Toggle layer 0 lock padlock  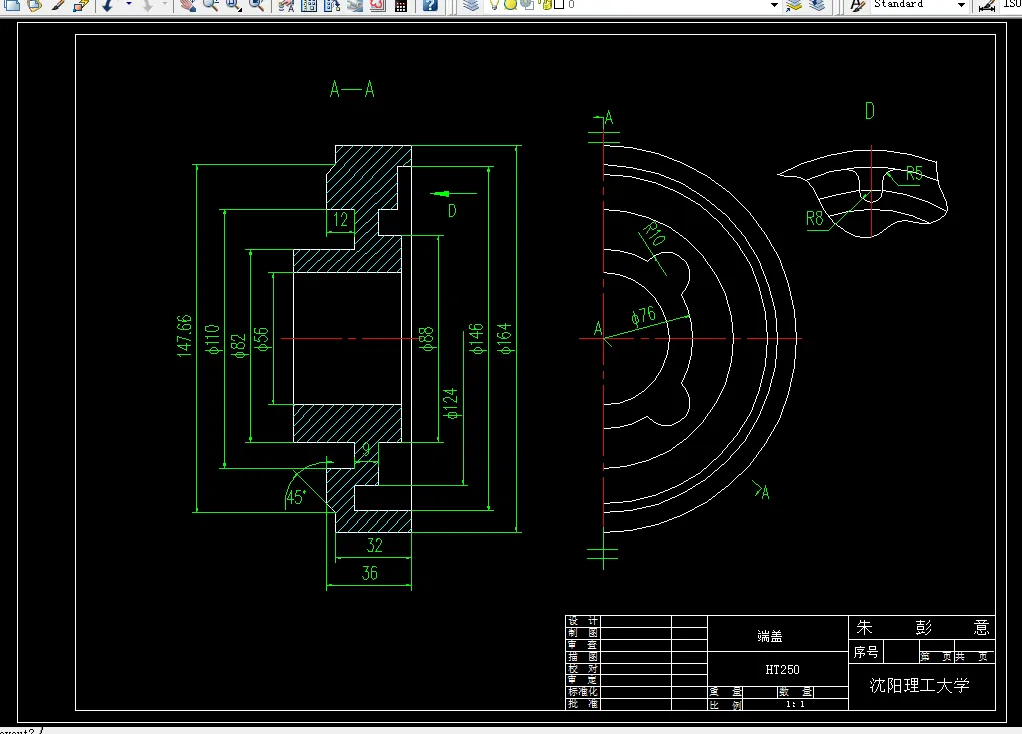(x=545, y=5)
